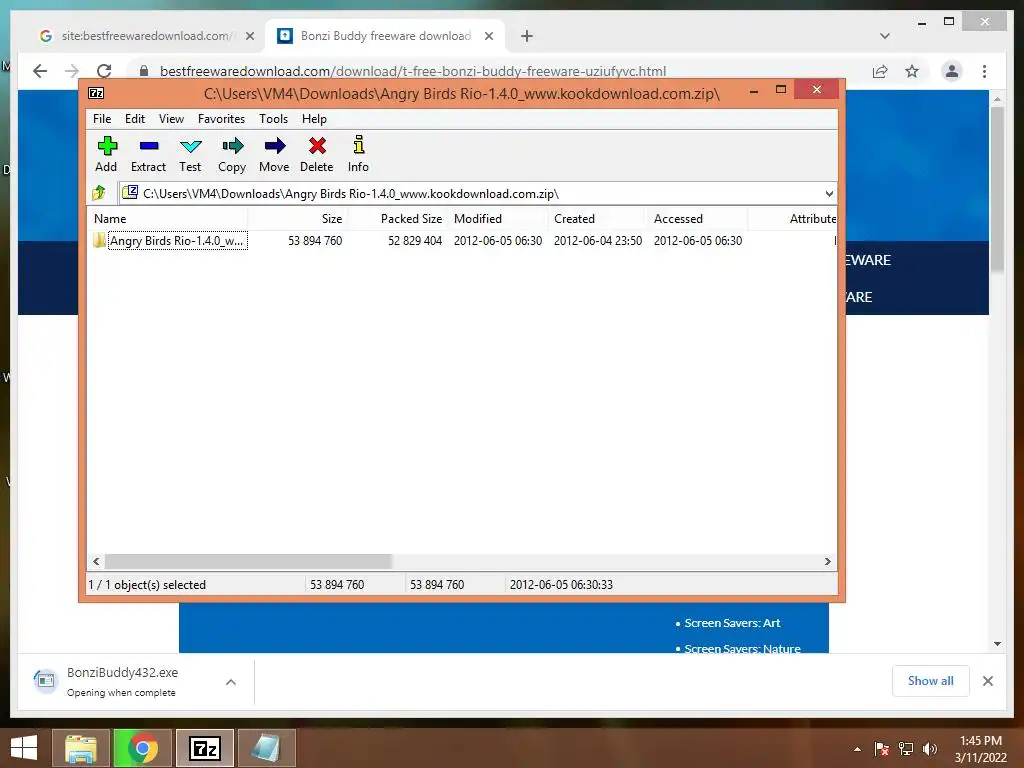Open the Favorites menu
The image size is (1024, 768).
(221, 119)
